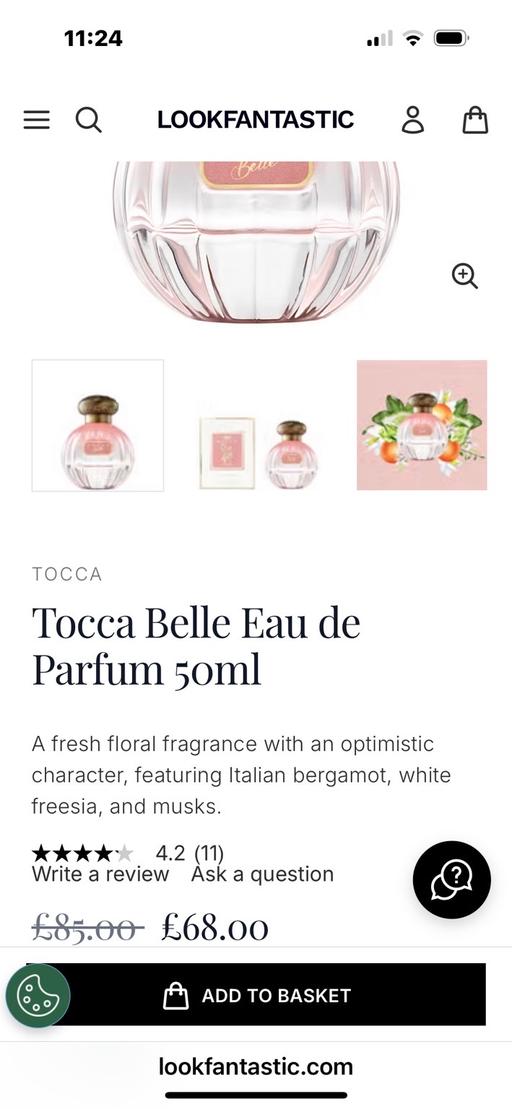Tap the search magnifier icon
The width and height of the screenshot is (512, 1109).
coord(88,120)
